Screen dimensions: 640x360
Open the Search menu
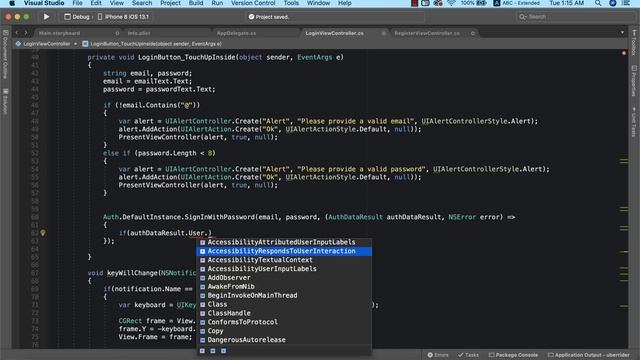142,3
